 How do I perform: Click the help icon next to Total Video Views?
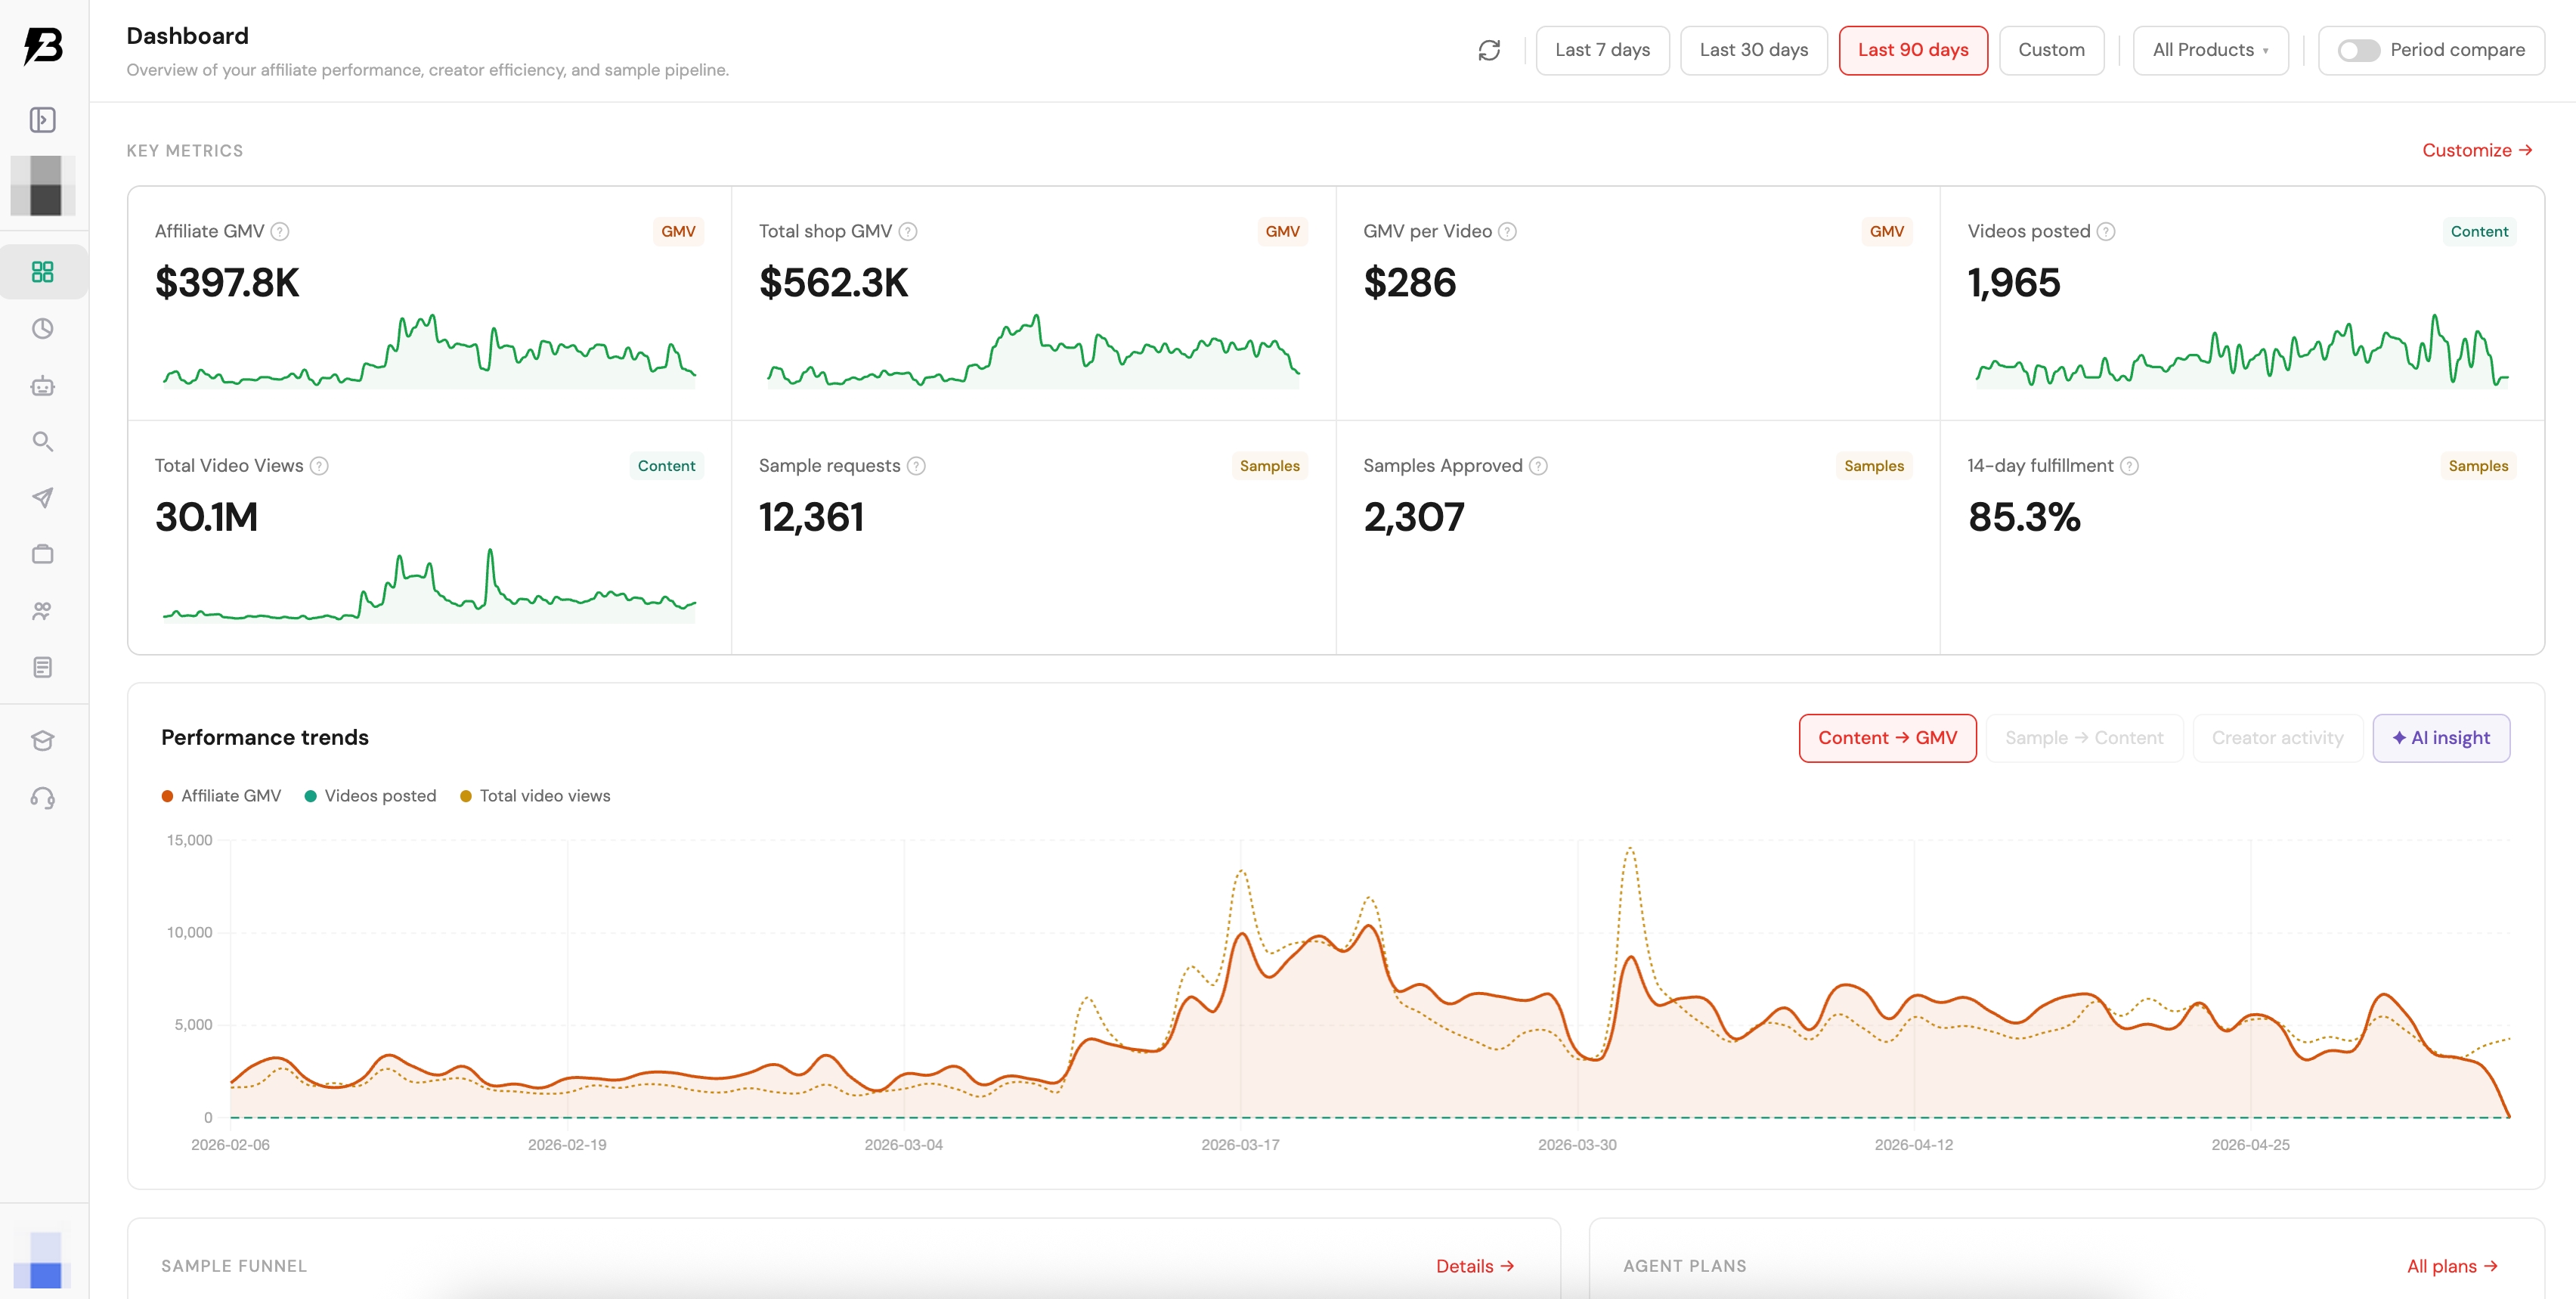click(319, 466)
